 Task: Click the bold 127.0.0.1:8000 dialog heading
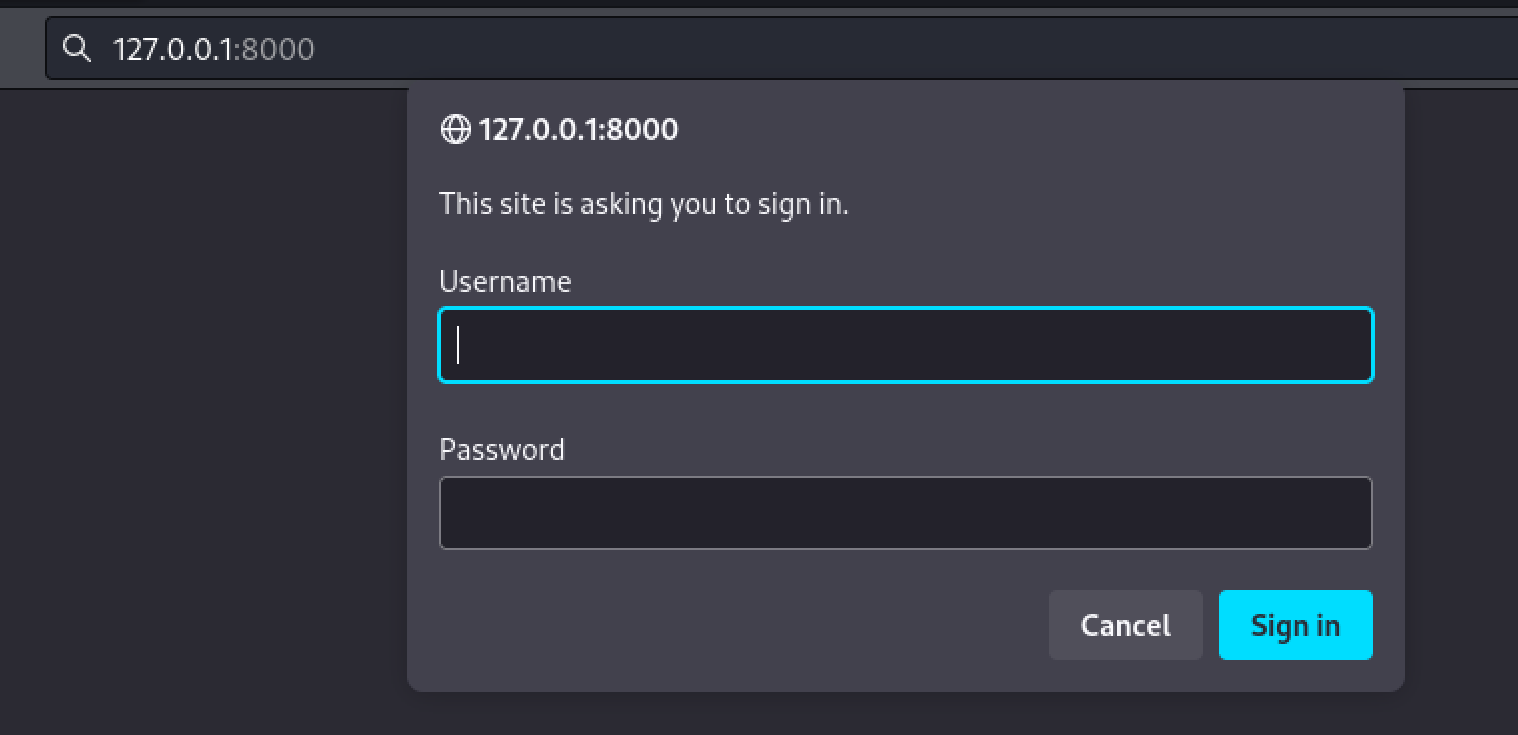coord(578,129)
